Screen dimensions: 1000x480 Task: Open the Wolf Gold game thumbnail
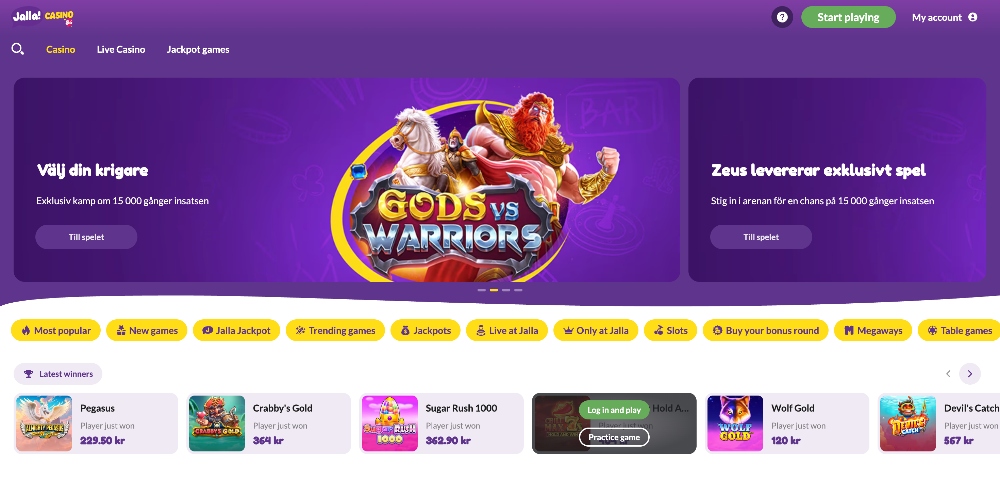tap(735, 423)
